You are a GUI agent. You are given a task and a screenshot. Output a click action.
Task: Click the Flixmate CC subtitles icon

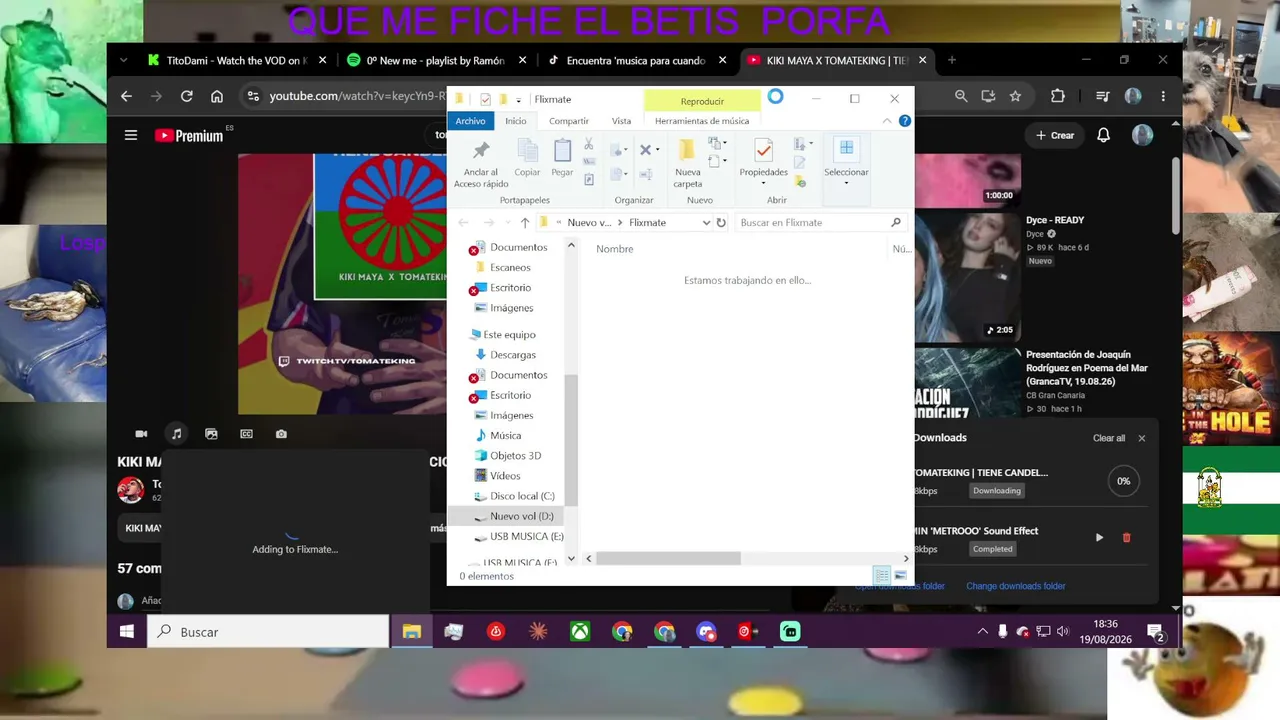[246, 434]
